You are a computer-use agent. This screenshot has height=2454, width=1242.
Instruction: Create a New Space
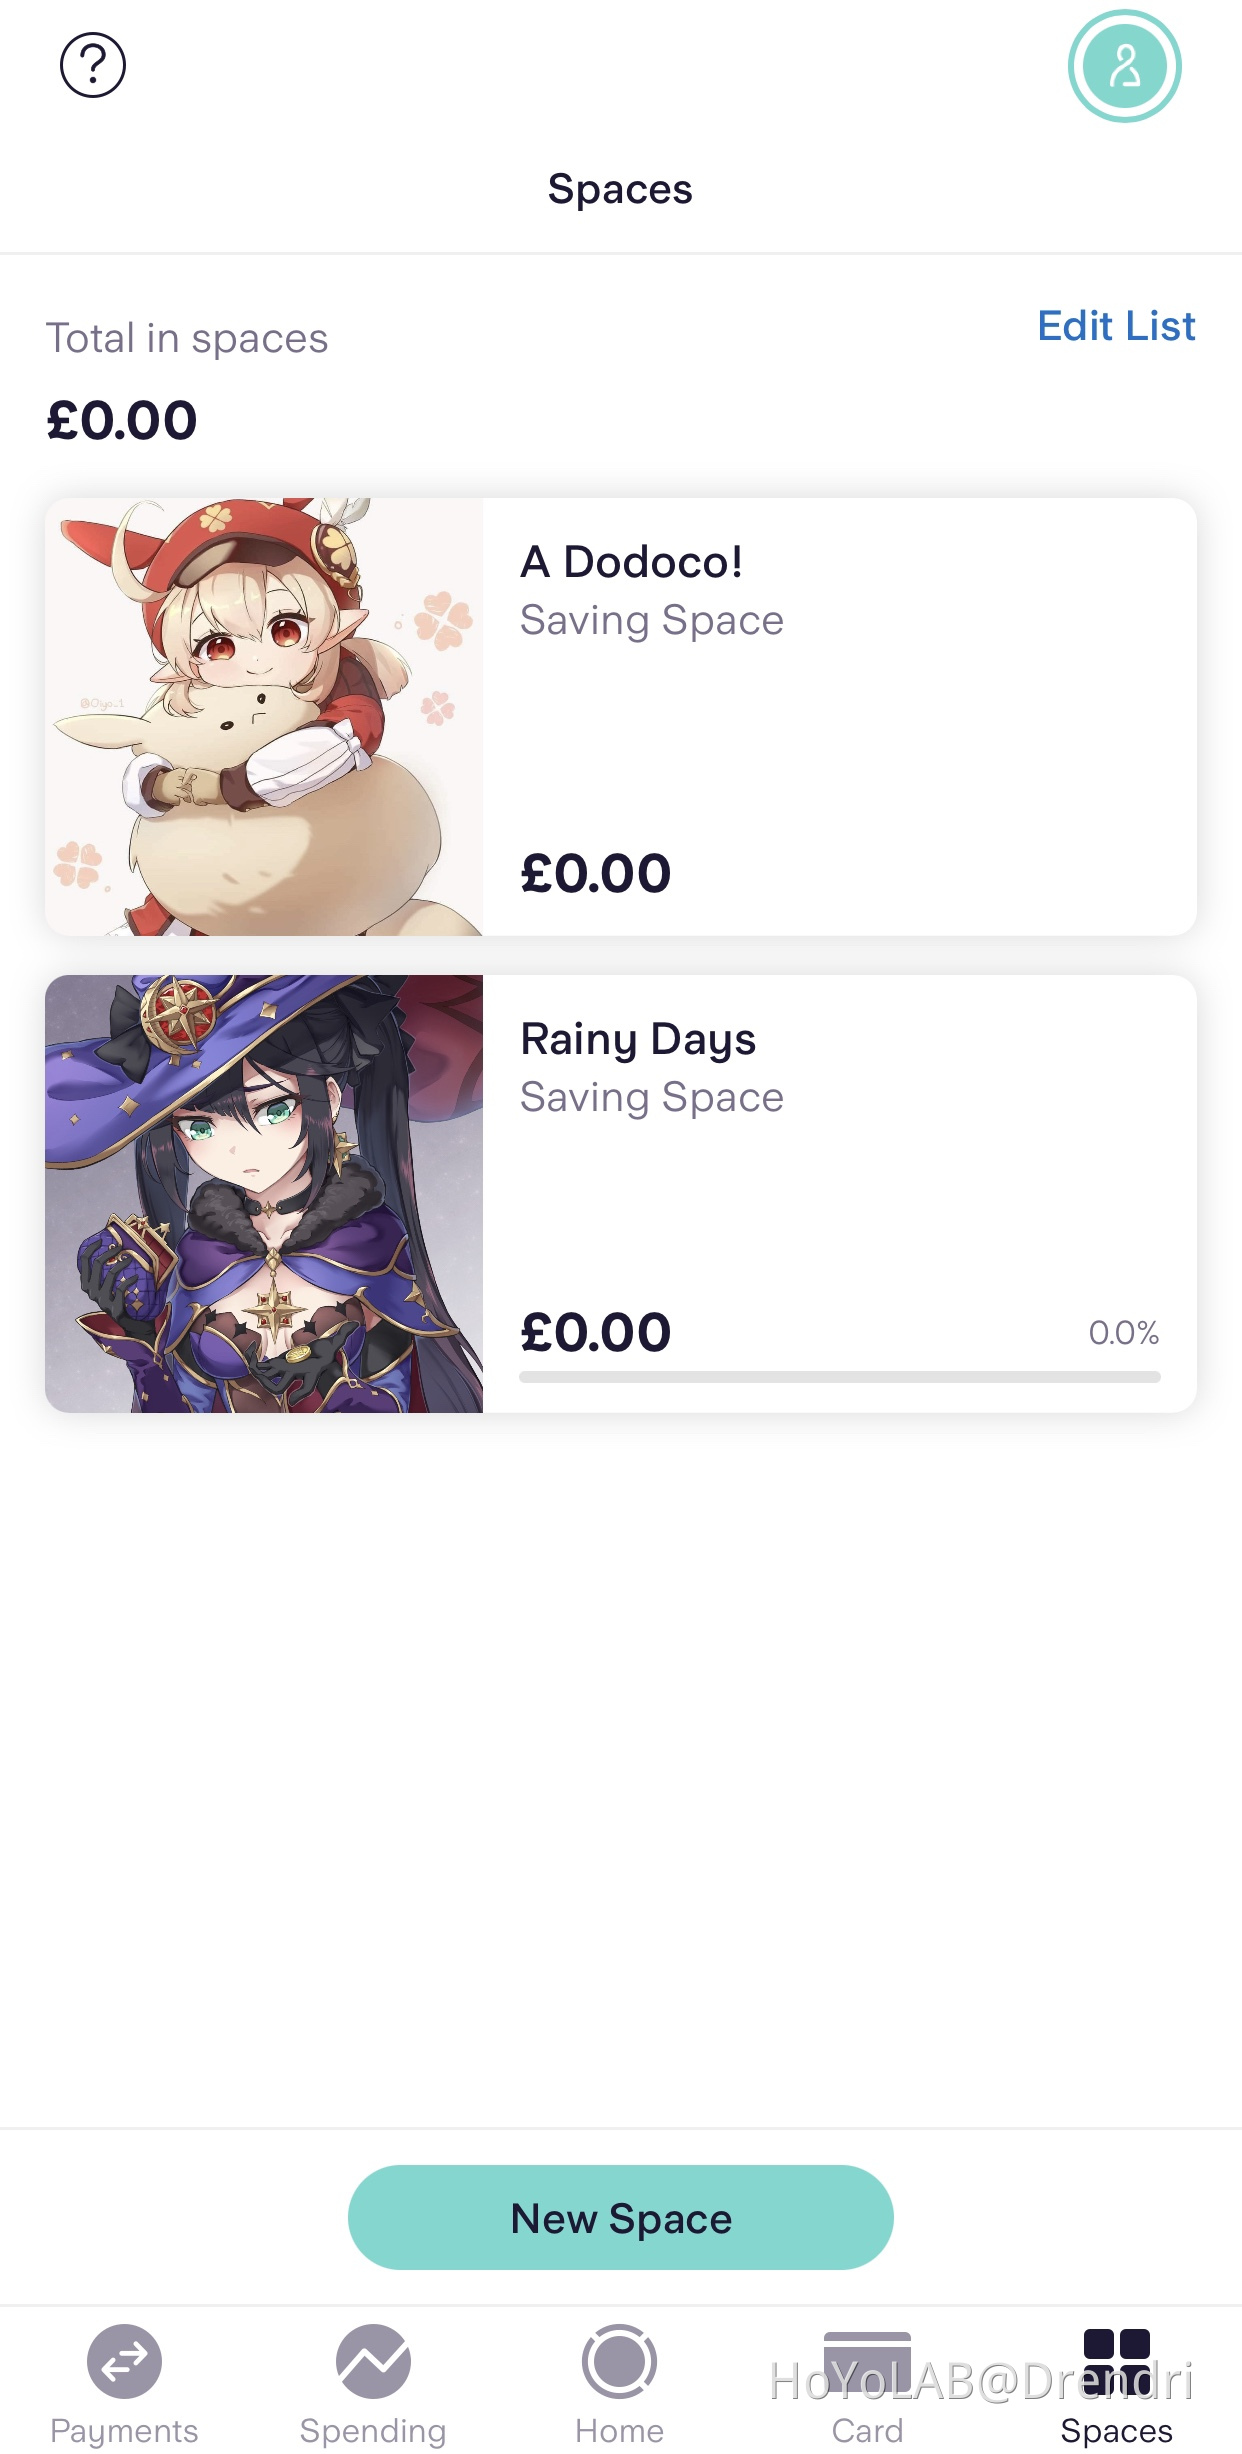tap(620, 2217)
